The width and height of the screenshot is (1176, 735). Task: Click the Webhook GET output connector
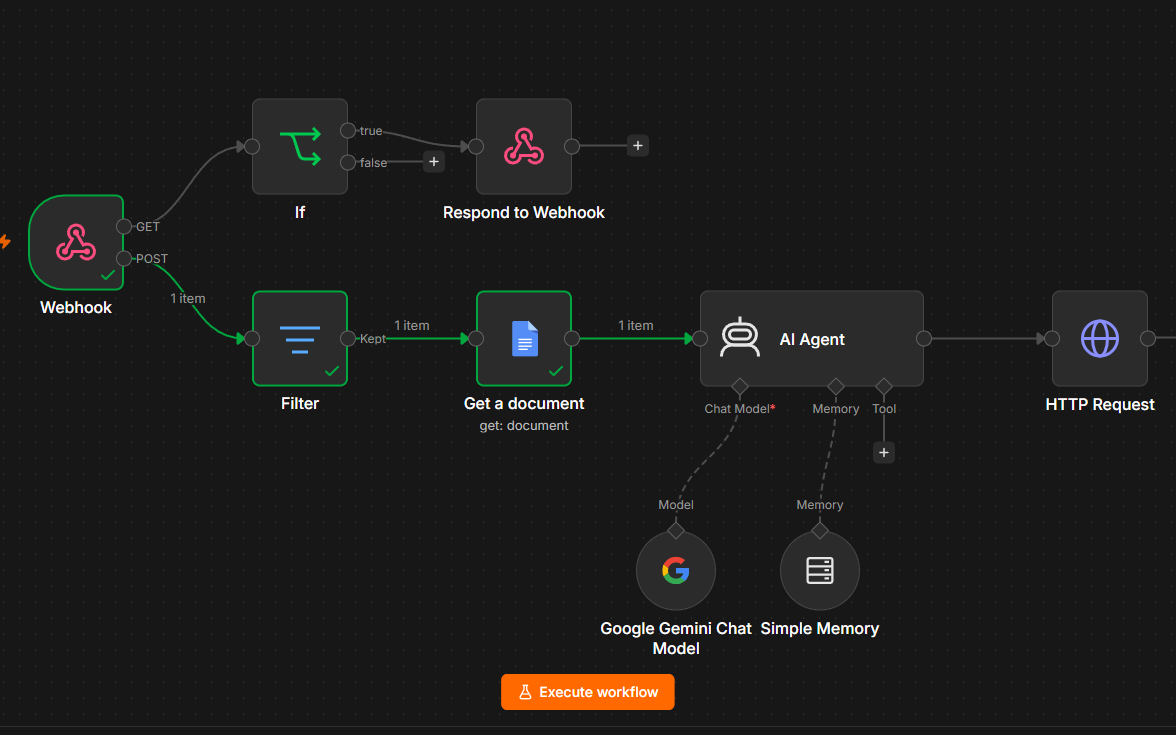(124, 226)
